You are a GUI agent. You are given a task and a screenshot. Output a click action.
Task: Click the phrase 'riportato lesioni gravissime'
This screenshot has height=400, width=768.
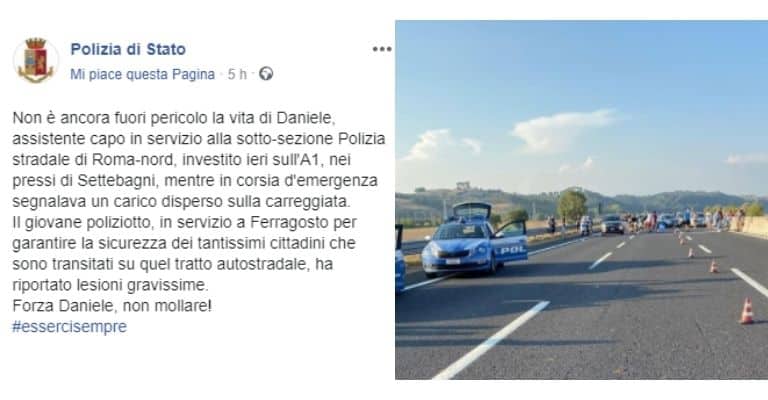[110, 285]
